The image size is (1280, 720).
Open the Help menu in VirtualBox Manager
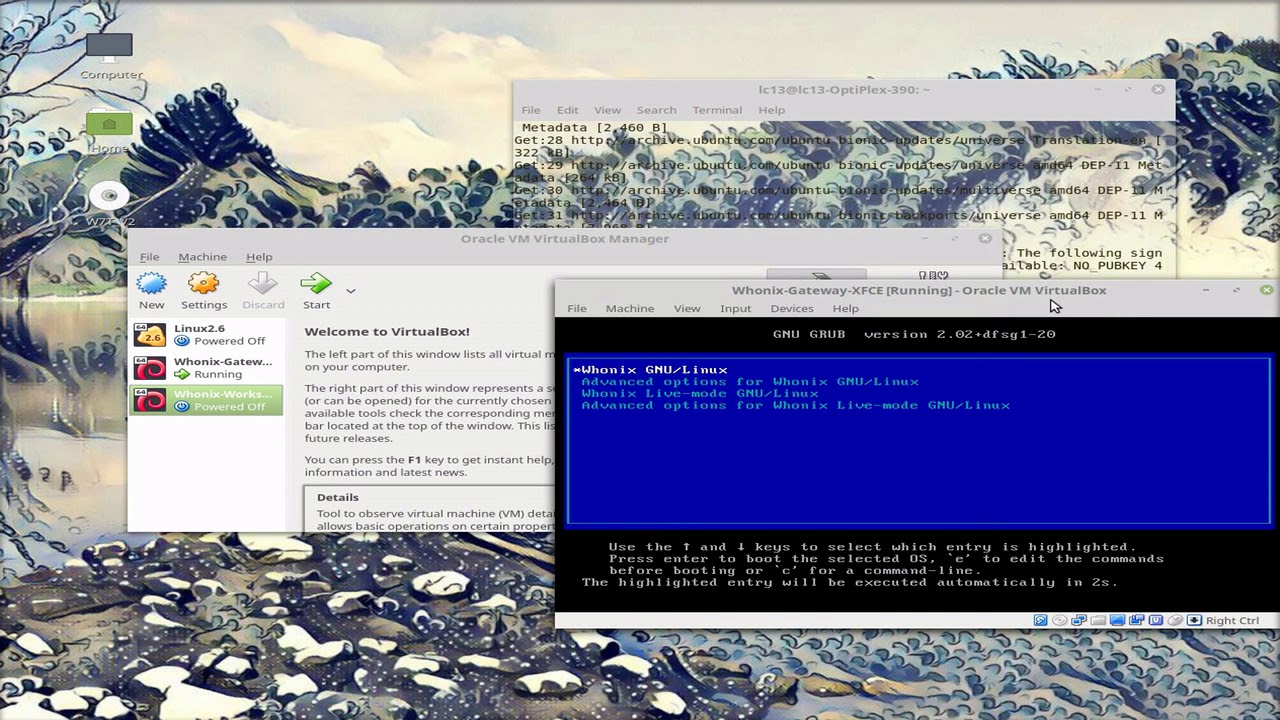tap(259, 257)
